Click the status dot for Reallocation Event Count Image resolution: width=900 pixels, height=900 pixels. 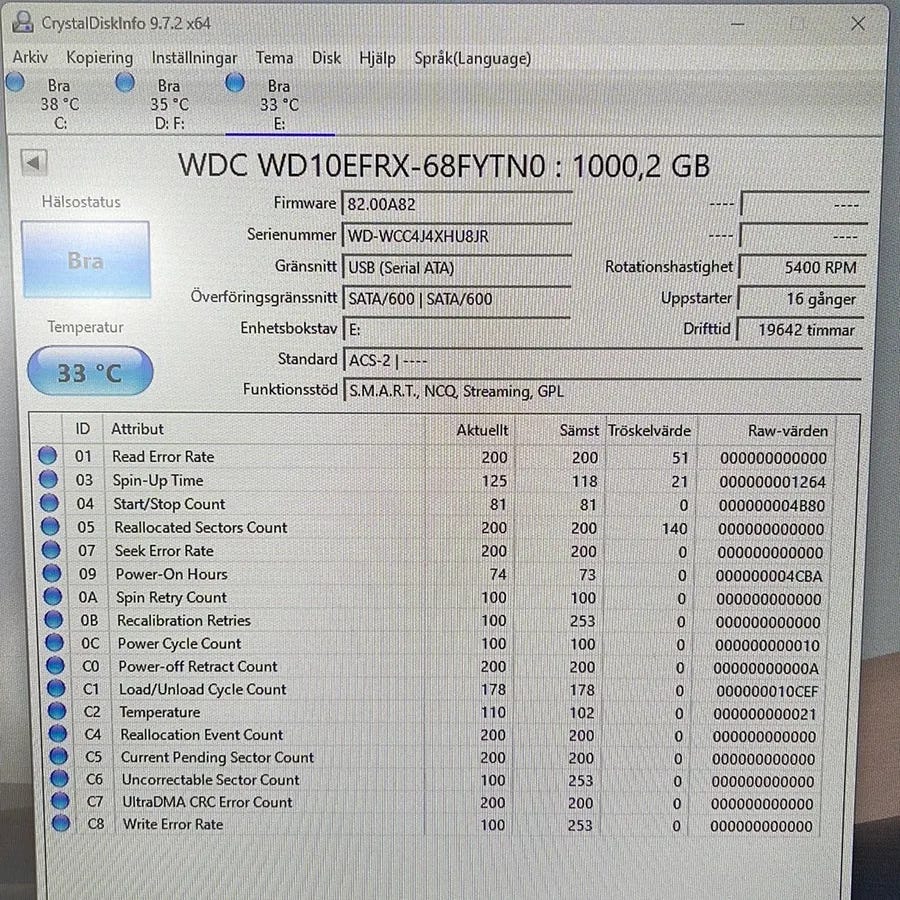coord(58,734)
